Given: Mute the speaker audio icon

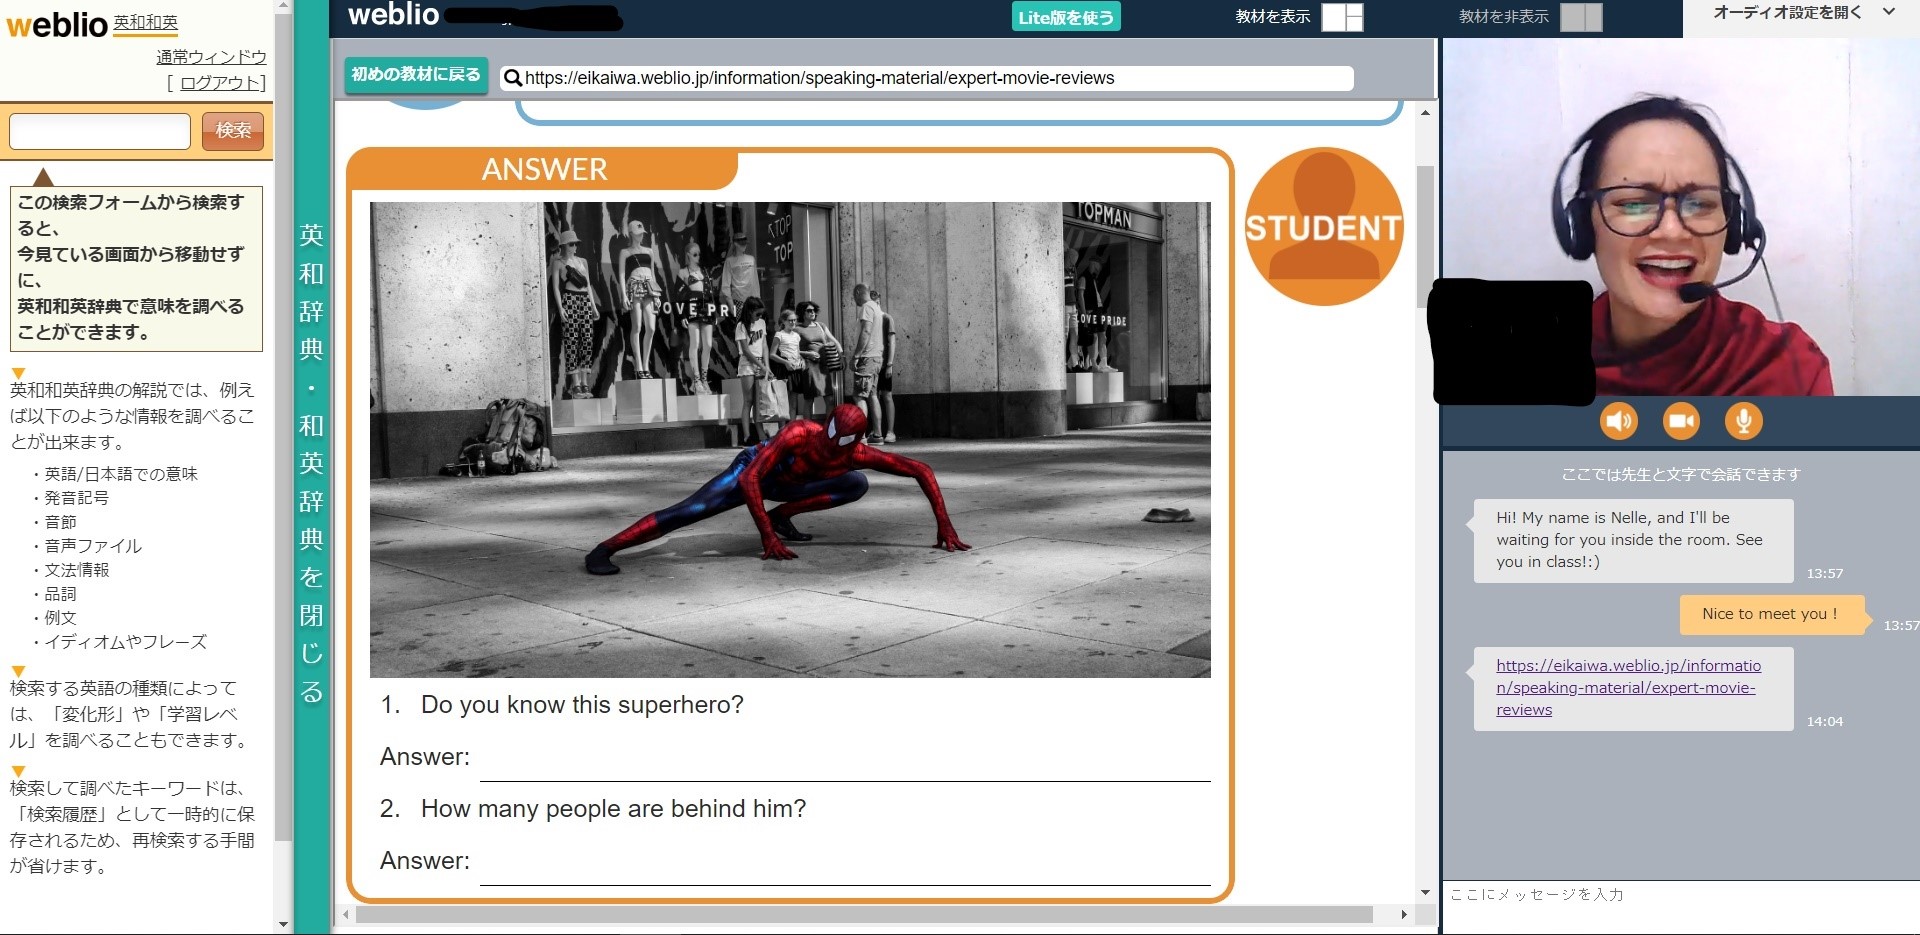Looking at the screenshot, I should (1618, 421).
